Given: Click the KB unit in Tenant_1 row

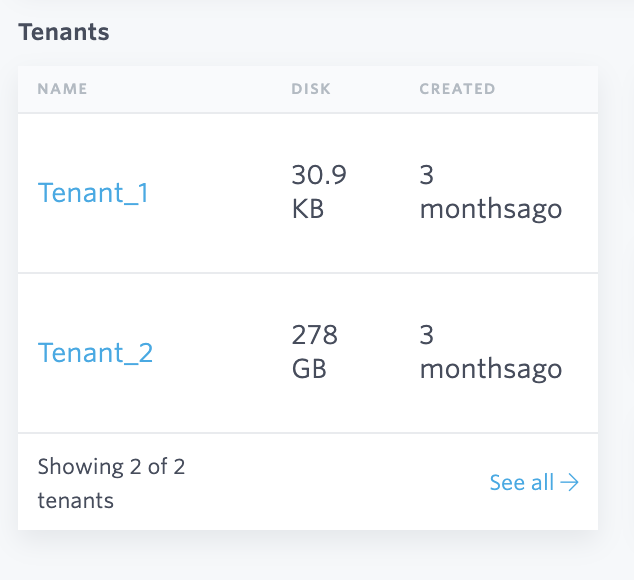Looking at the screenshot, I should (307, 210).
